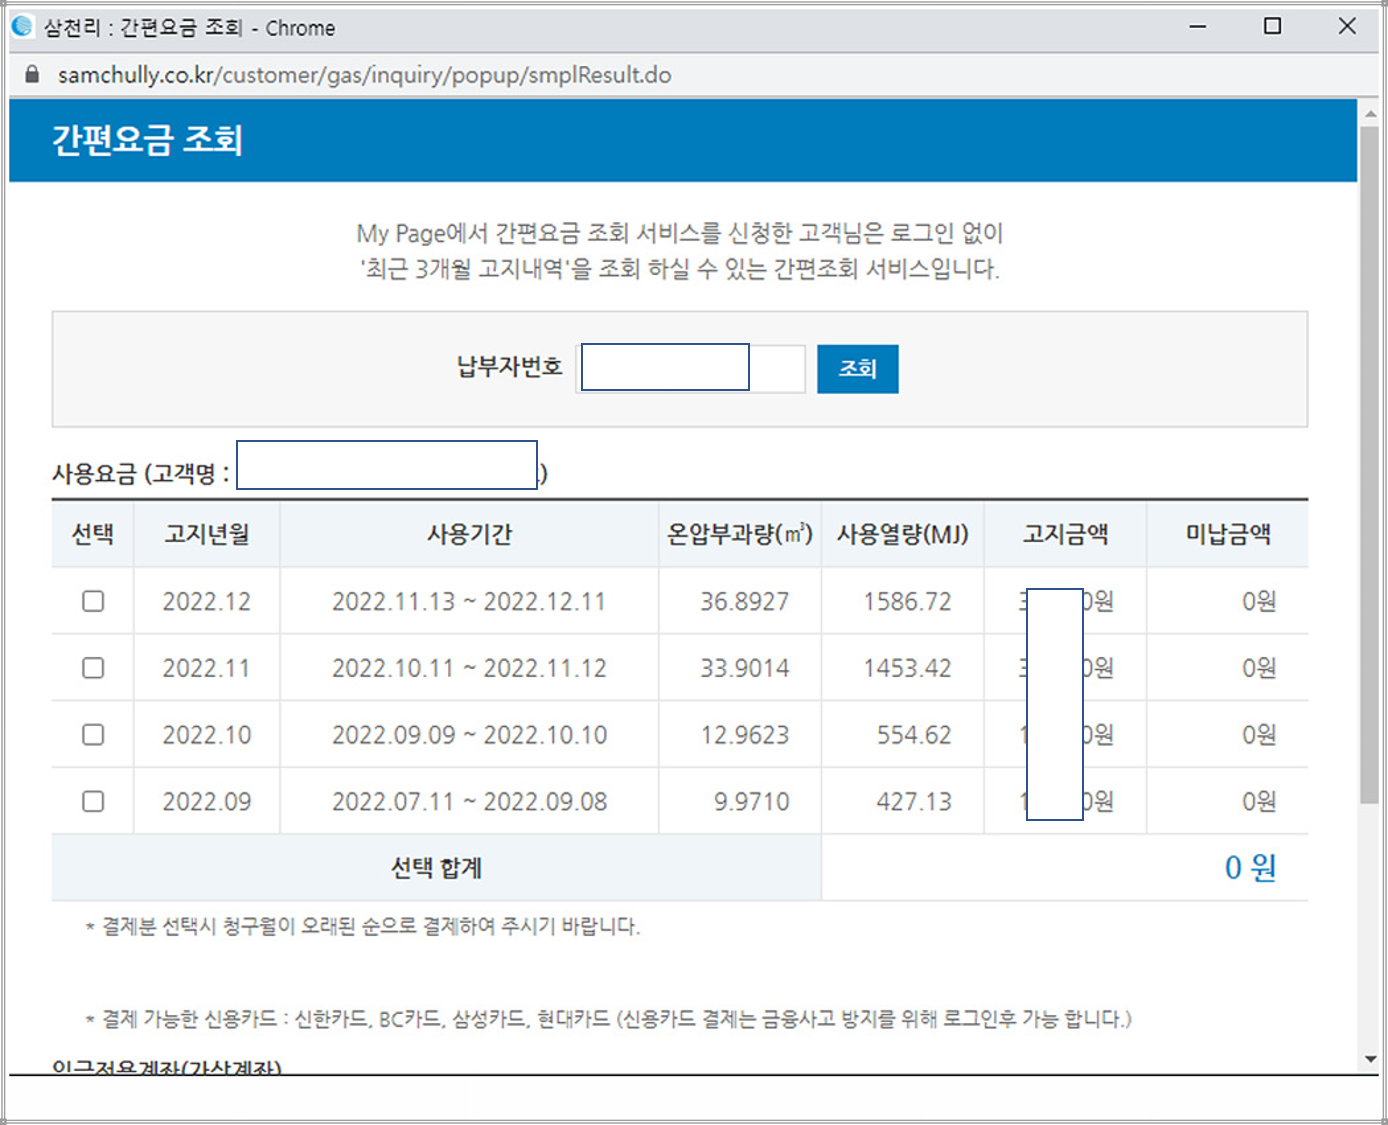Image resolution: width=1388 pixels, height=1125 pixels.
Task: Click the heat value 427.13
Action: (914, 801)
